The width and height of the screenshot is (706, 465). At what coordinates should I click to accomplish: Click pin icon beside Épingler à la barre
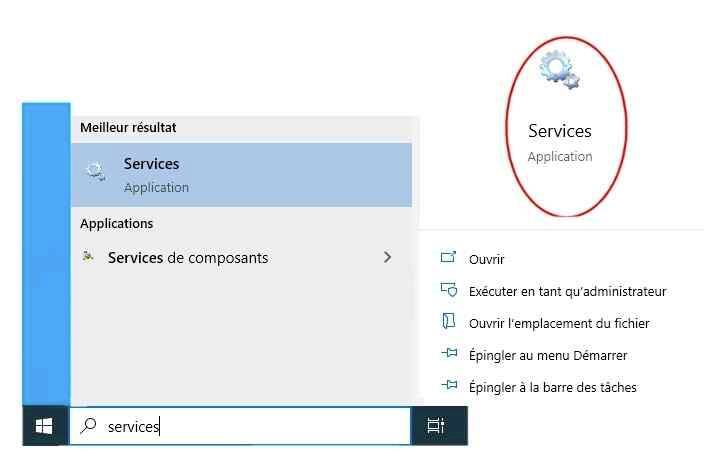pos(449,385)
